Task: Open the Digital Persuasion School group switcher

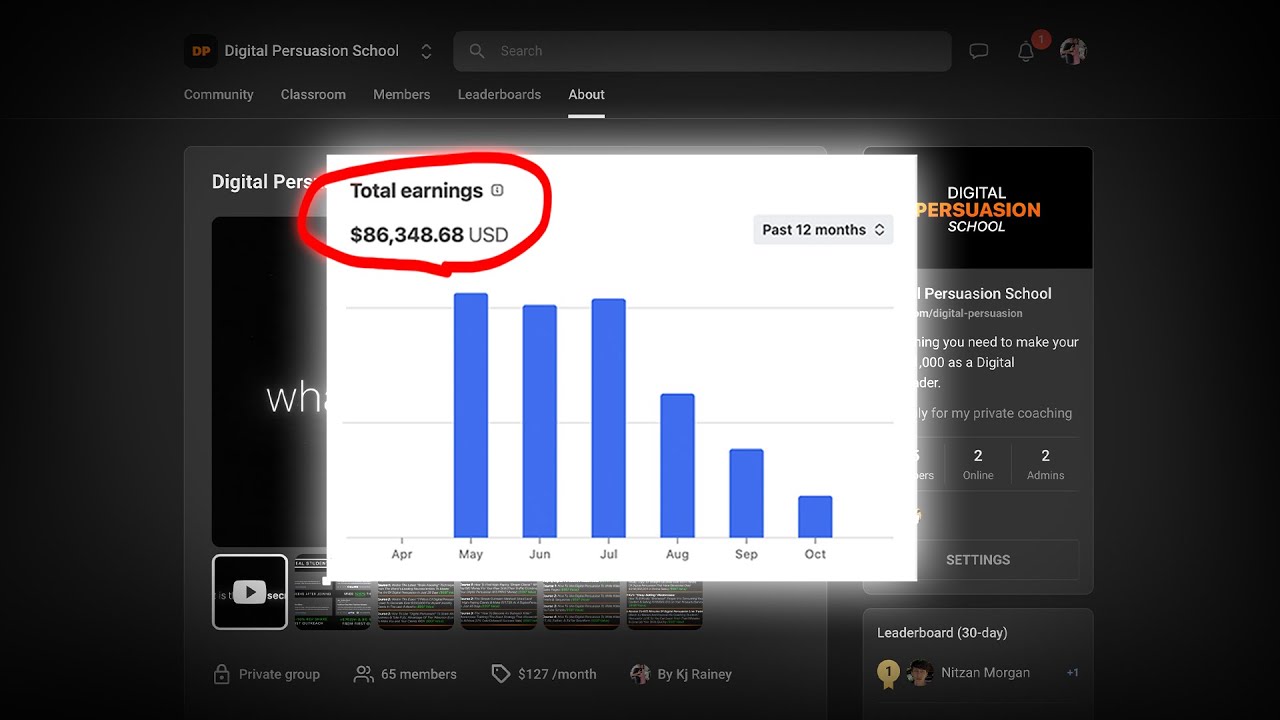Action: (x=426, y=51)
